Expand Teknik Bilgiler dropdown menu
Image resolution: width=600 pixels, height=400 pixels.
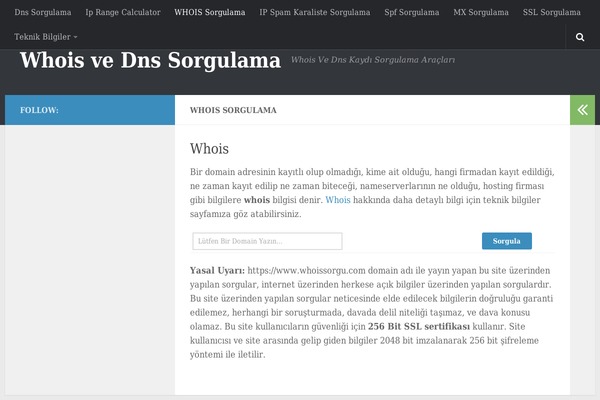coord(46,37)
